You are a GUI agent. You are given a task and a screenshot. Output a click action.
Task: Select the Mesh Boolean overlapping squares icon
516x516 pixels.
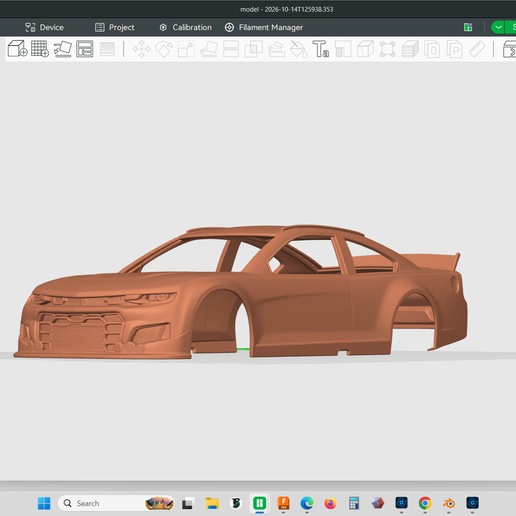(x=254, y=49)
